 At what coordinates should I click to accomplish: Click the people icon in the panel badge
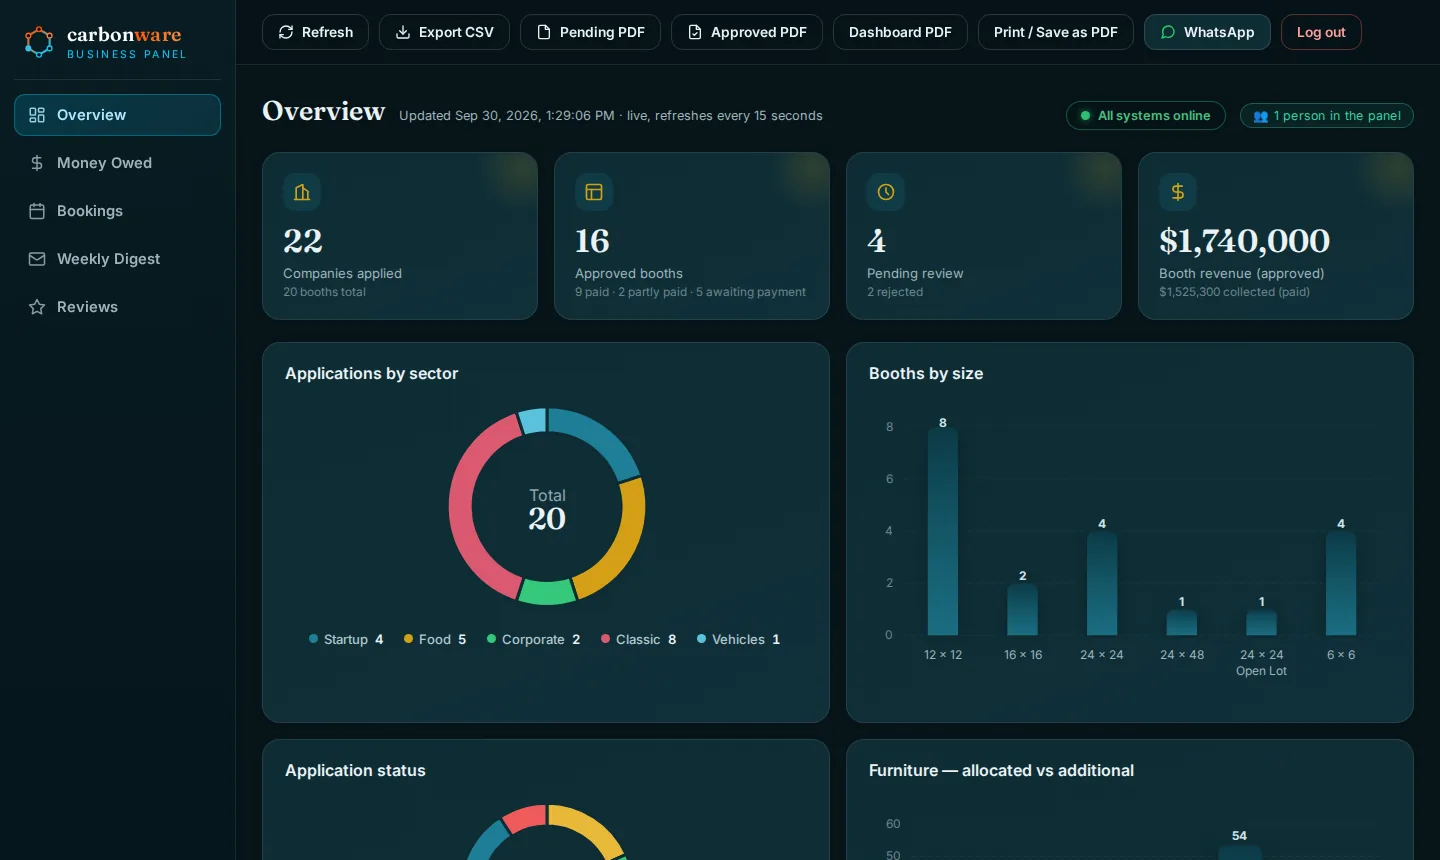pos(1261,116)
